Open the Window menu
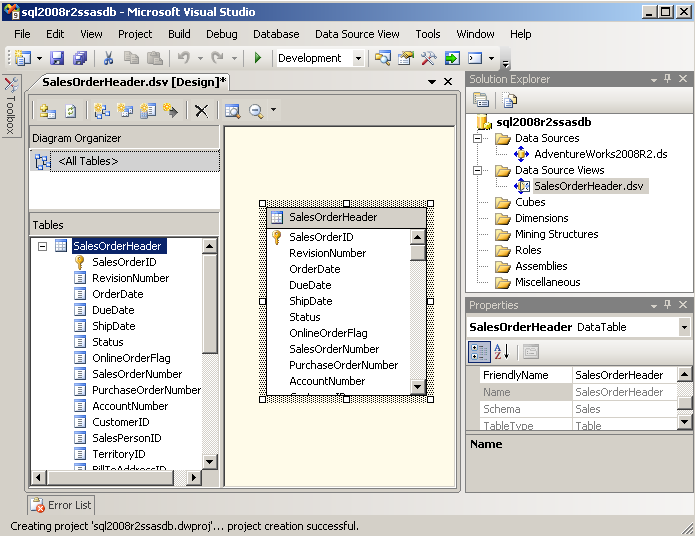Viewport: 695px width, 536px height. [x=475, y=34]
